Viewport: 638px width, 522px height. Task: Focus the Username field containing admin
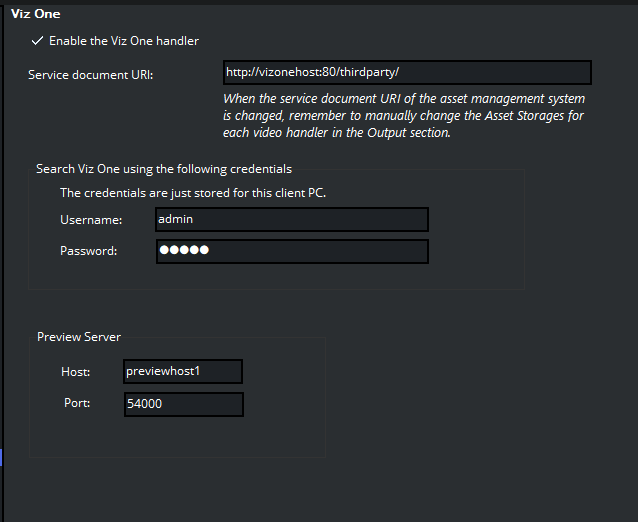tap(291, 220)
